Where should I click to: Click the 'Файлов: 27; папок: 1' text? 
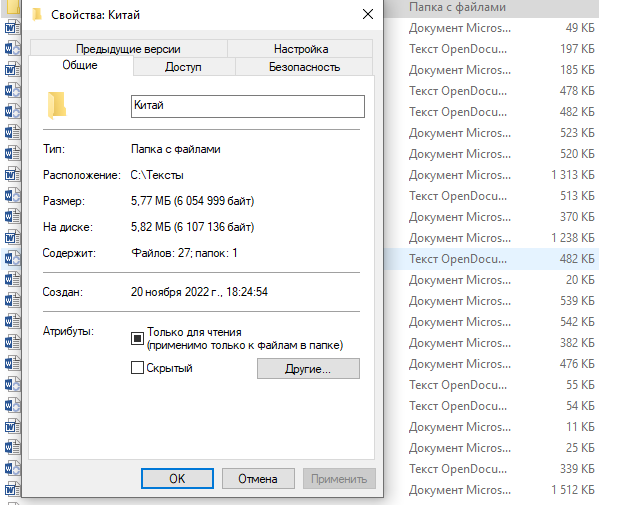coord(184,253)
